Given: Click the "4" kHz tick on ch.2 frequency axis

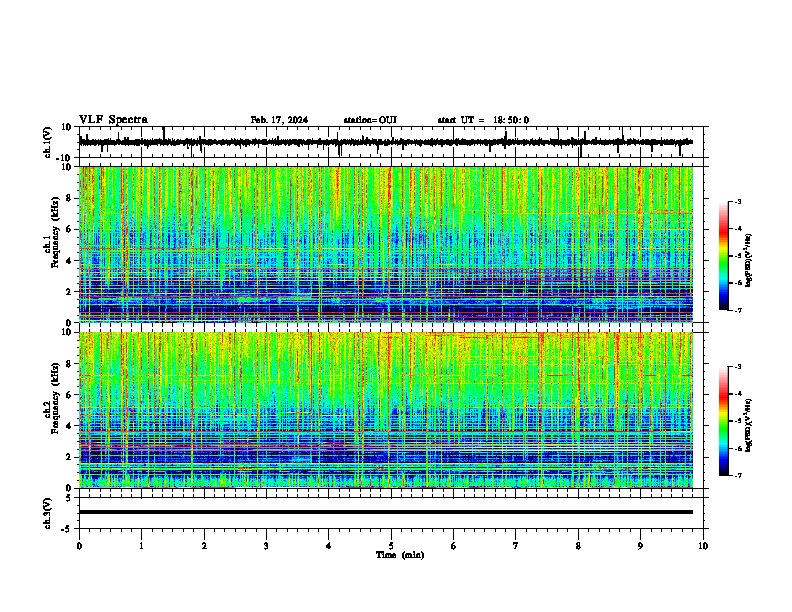Looking at the screenshot, I should 69,426.
